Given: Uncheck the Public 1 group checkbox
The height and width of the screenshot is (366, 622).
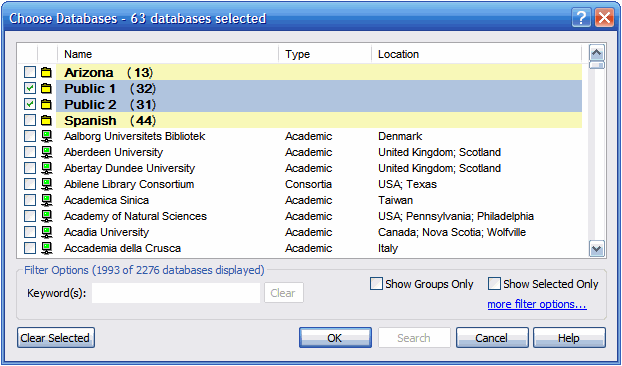Looking at the screenshot, I should click(30, 88).
